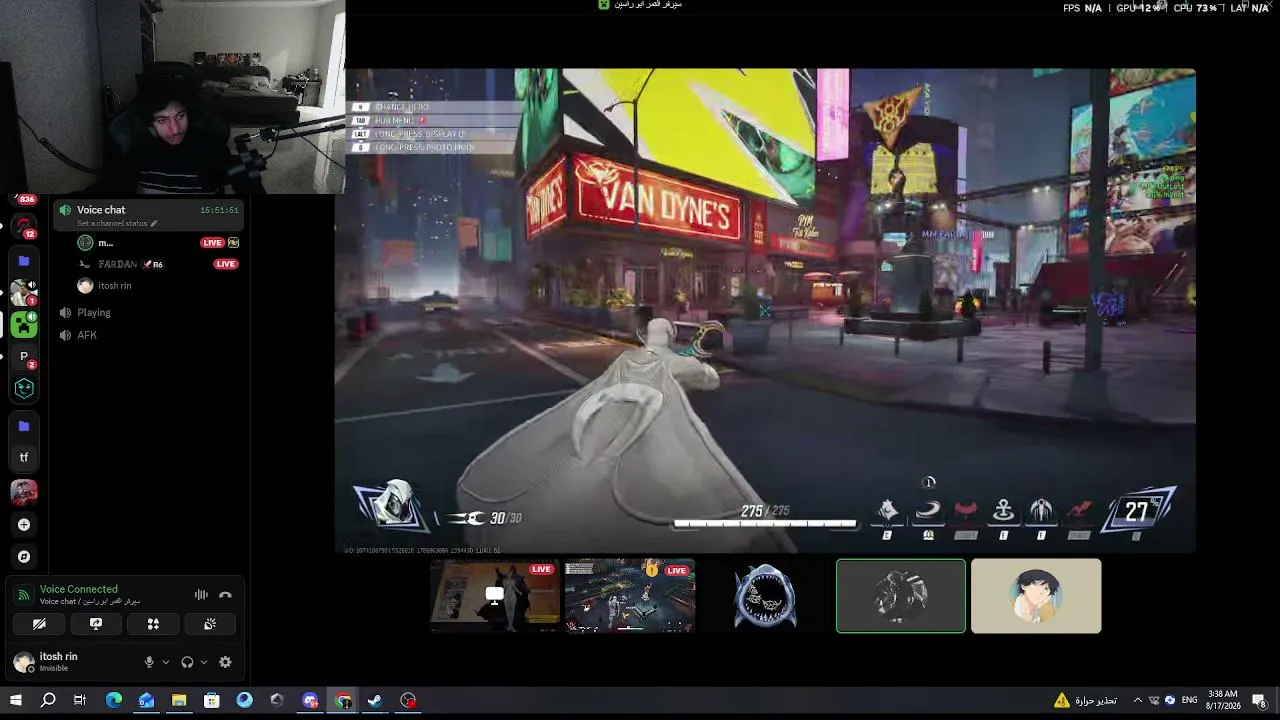Open the server icon labeled tf

click(24, 458)
